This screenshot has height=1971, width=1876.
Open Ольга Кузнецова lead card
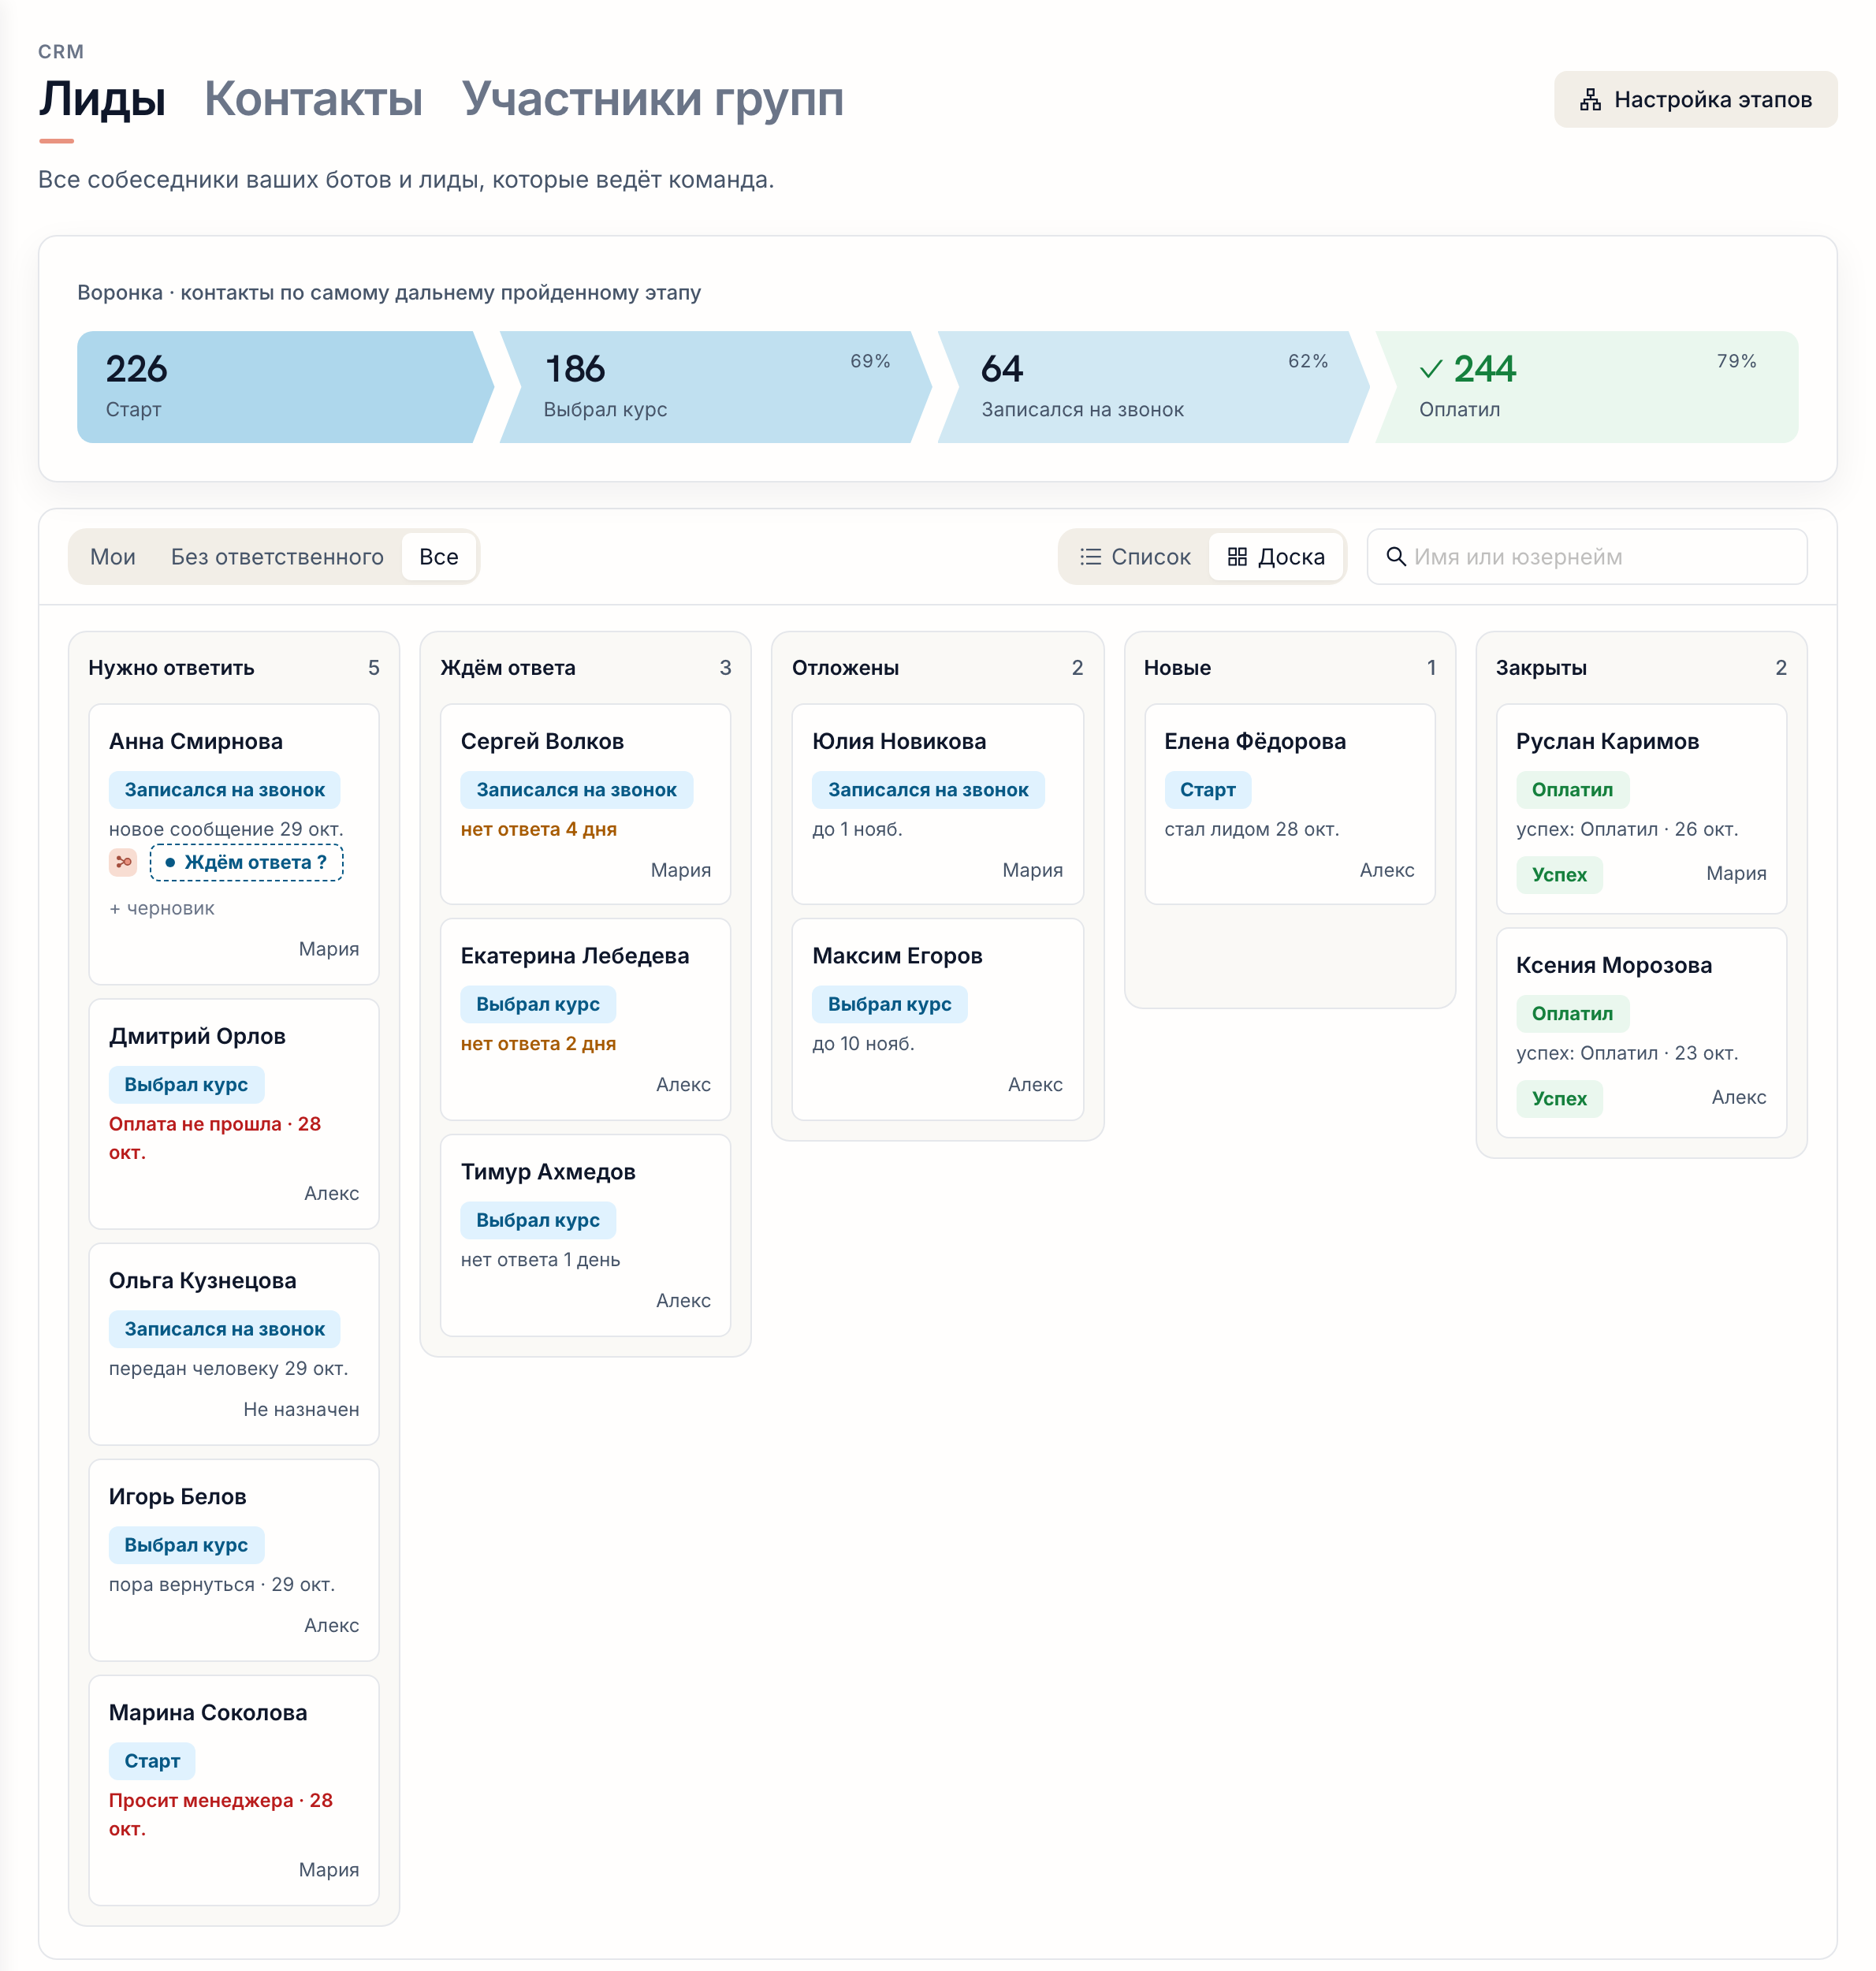coord(234,1343)
